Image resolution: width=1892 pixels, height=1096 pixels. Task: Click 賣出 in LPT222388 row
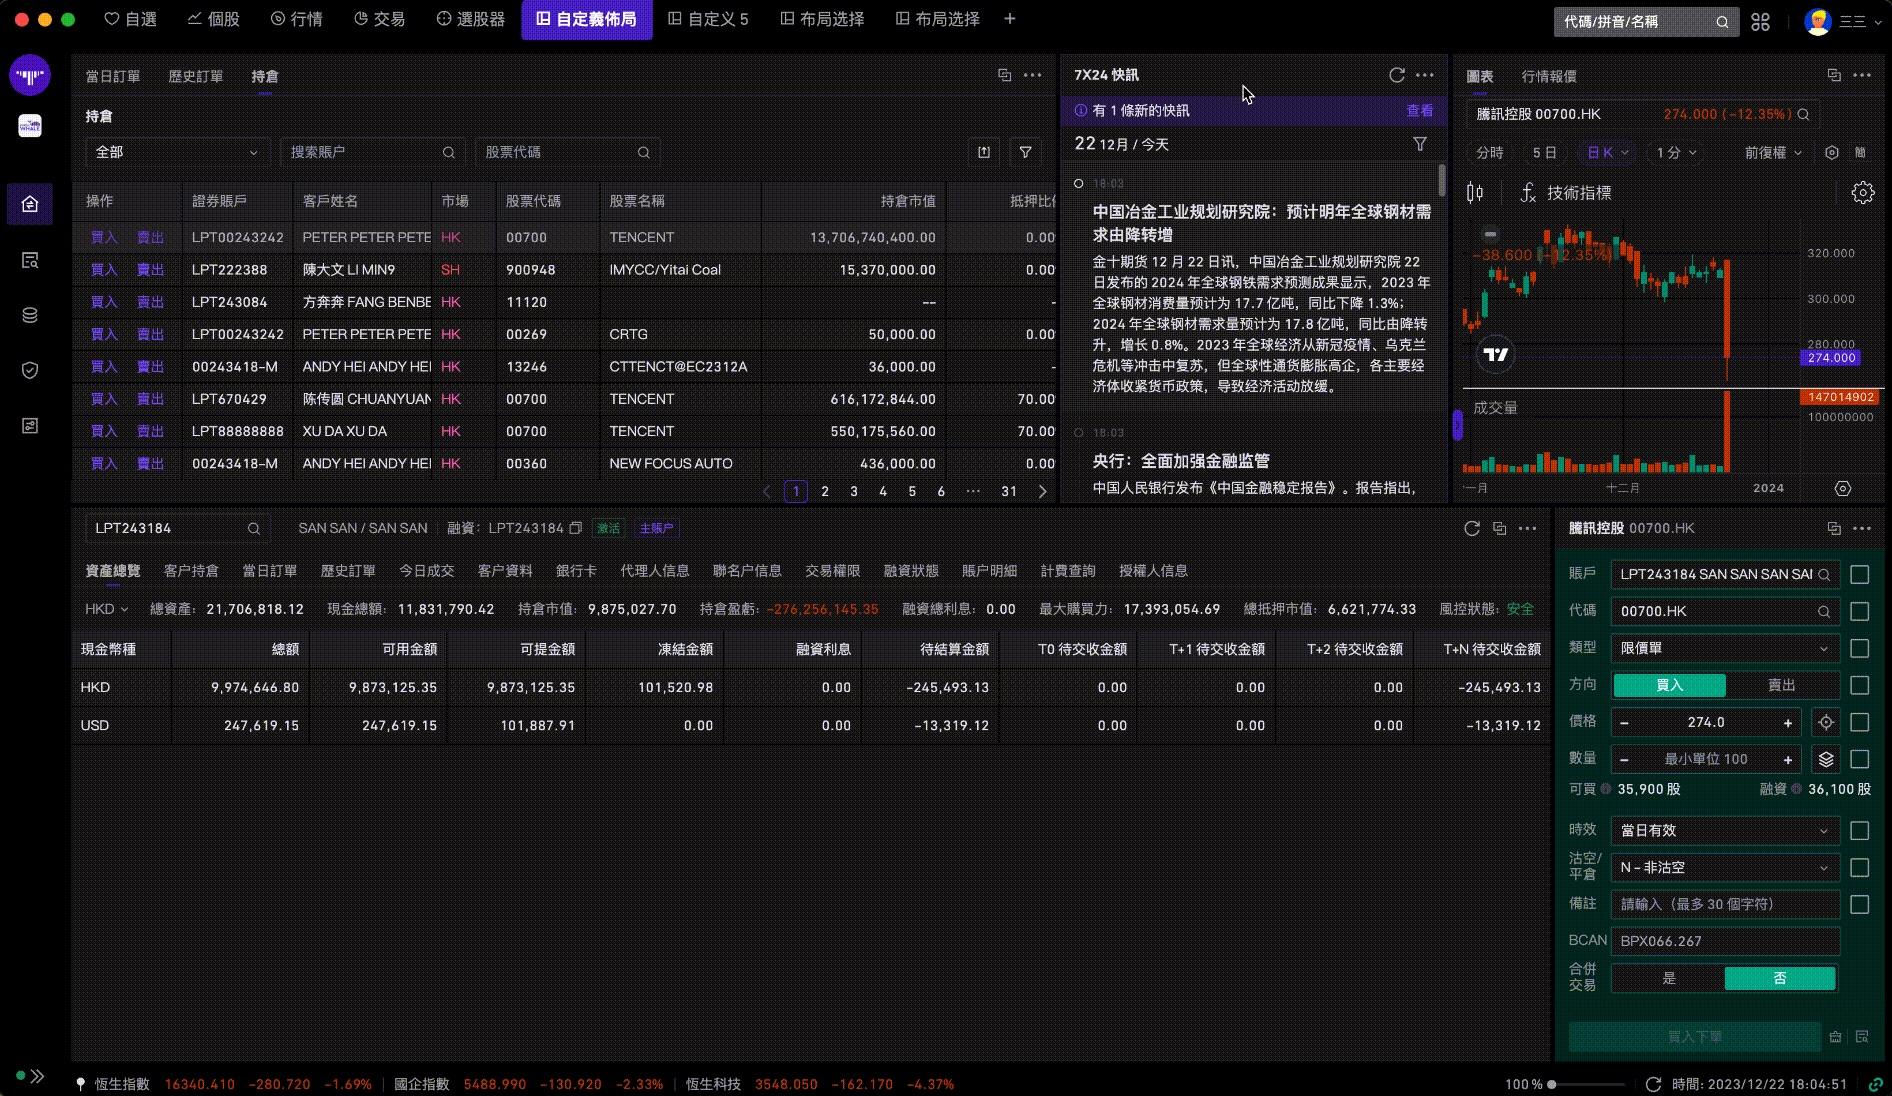[x=151, y=270]
